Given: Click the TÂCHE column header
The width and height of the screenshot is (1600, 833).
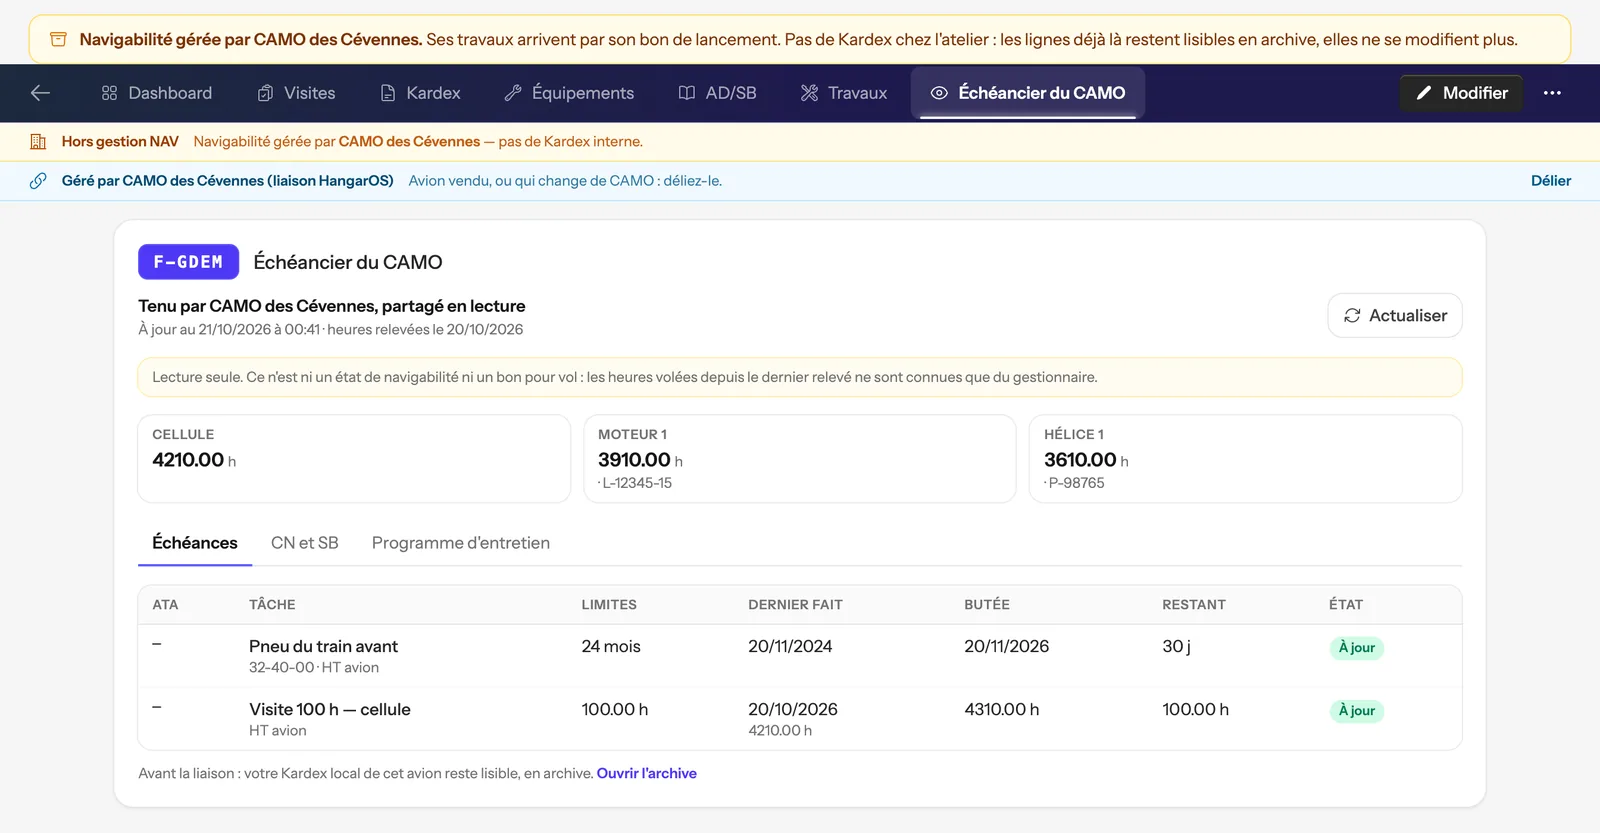Looking at the screenshot, I should point(272,605).
